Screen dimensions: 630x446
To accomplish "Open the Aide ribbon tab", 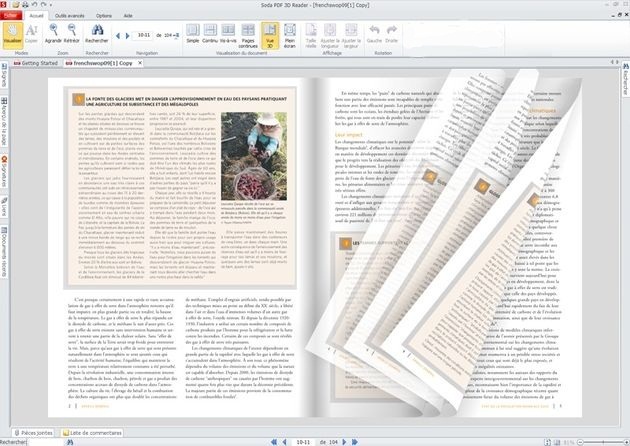I will (128, 16).
